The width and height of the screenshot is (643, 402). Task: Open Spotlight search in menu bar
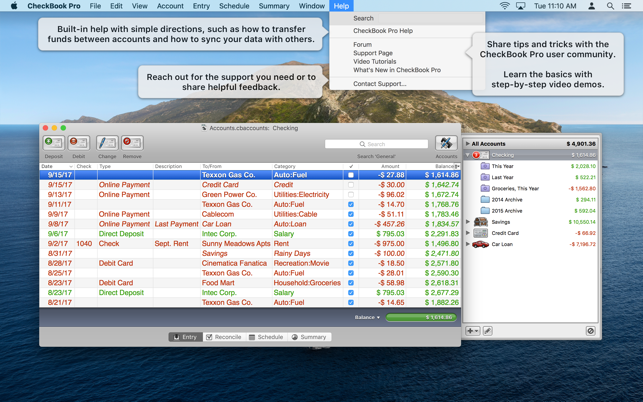click(x=610, y=6)
